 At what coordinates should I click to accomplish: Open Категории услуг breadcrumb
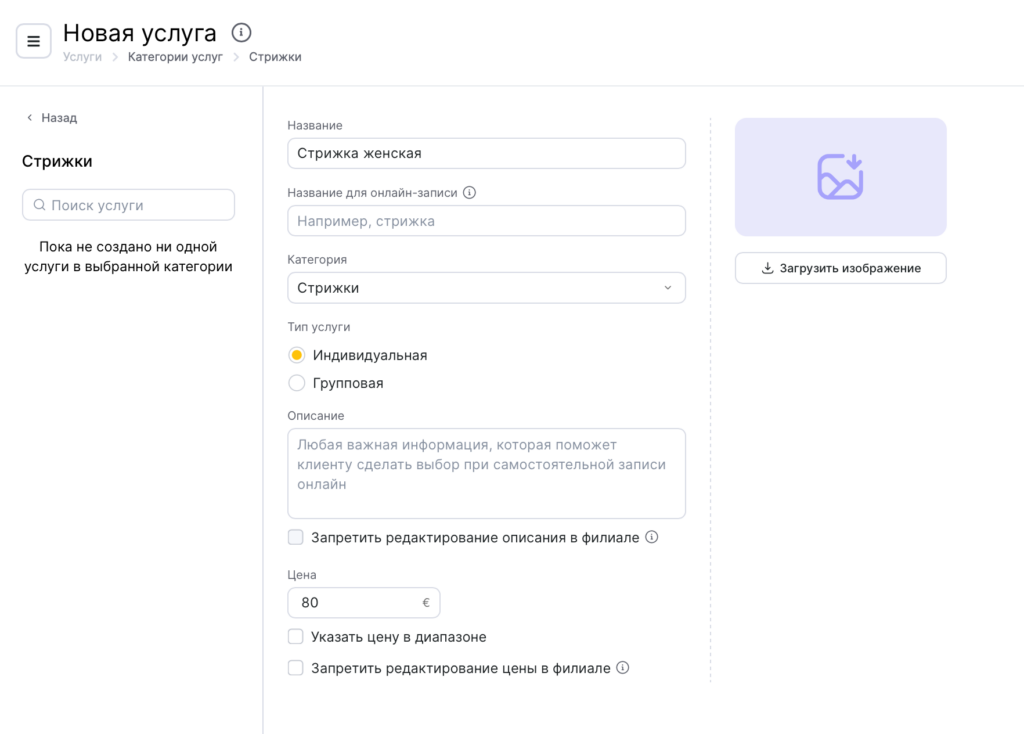point(175,57)
